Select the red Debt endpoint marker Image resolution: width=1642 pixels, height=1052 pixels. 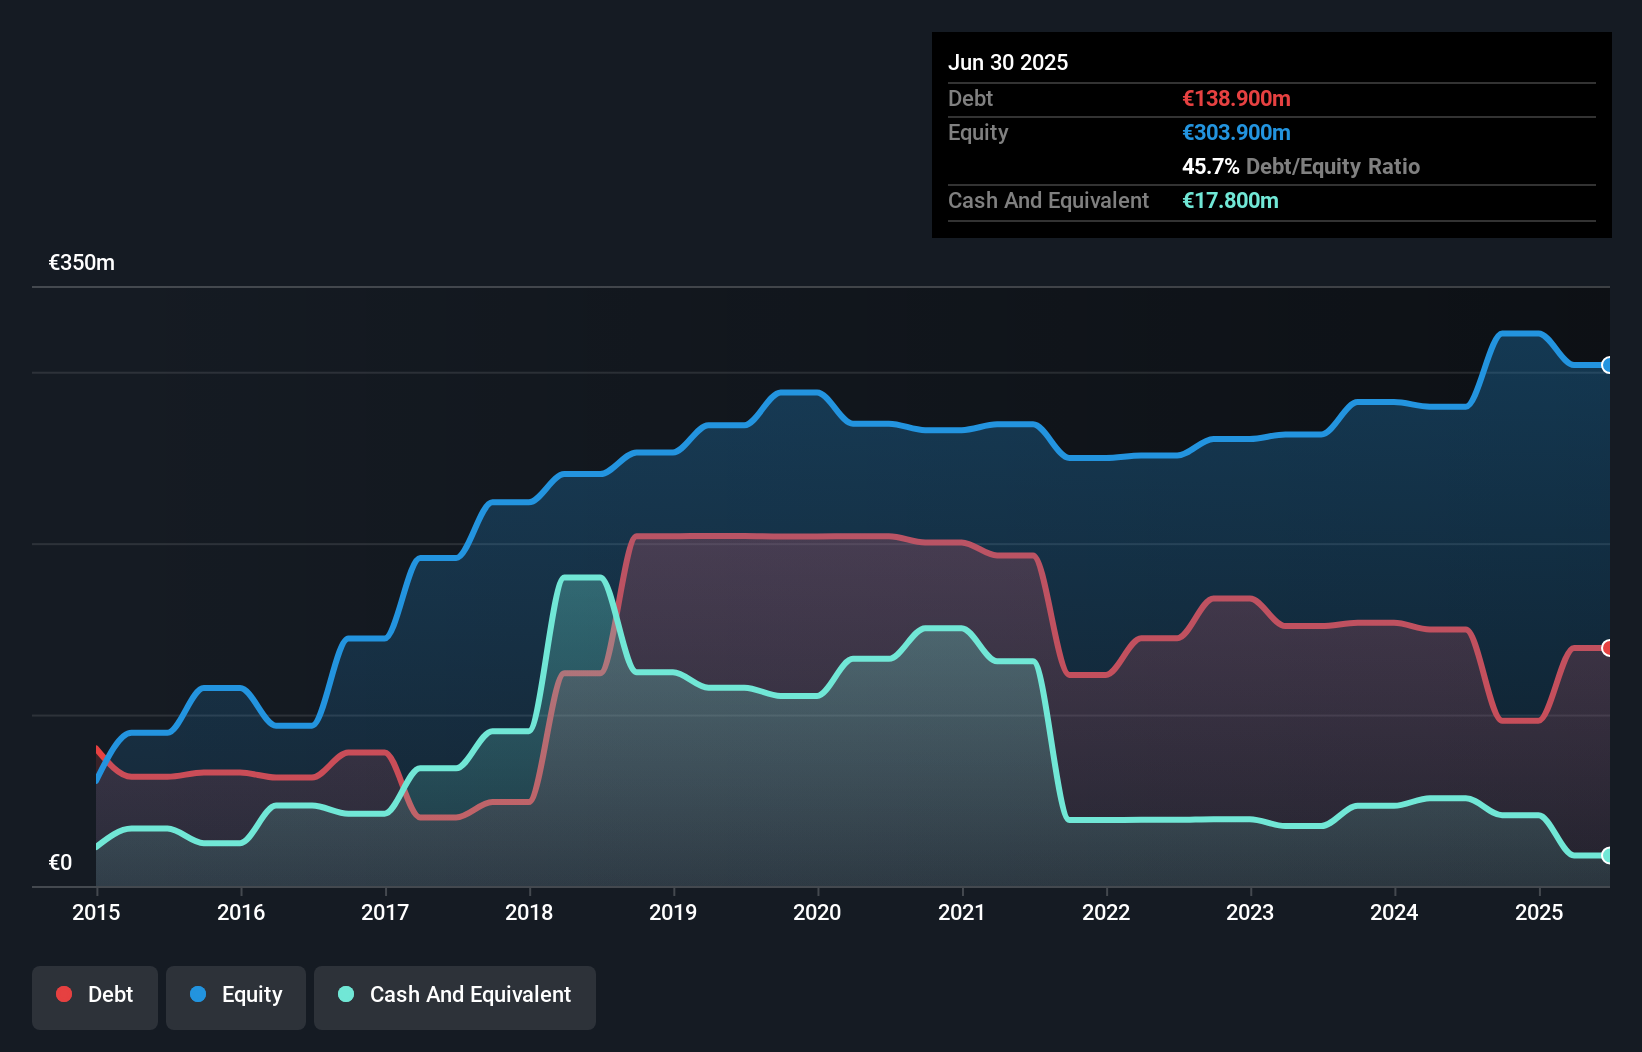tap(1607, 648)
